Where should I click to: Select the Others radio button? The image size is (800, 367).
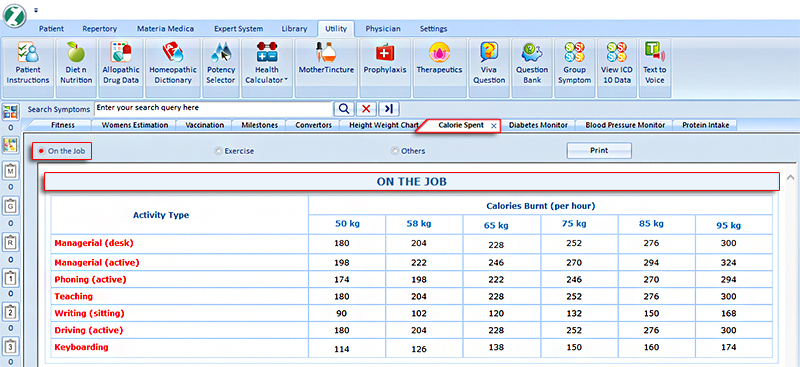click(x=394, y=151)
